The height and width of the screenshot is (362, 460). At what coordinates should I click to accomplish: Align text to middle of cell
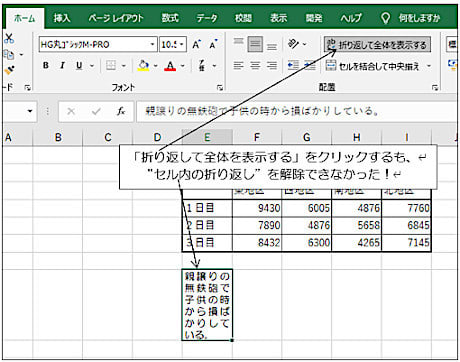pyautogui.click(x=255, y=44)
